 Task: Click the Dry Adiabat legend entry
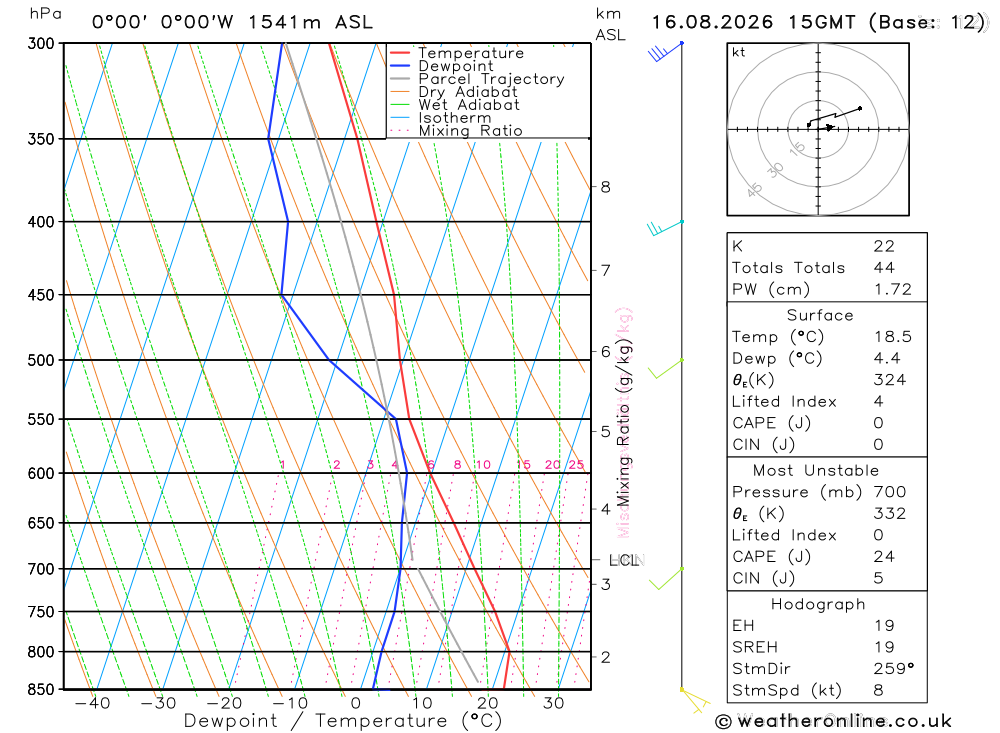pyautogui.click(x=467, y=92)
